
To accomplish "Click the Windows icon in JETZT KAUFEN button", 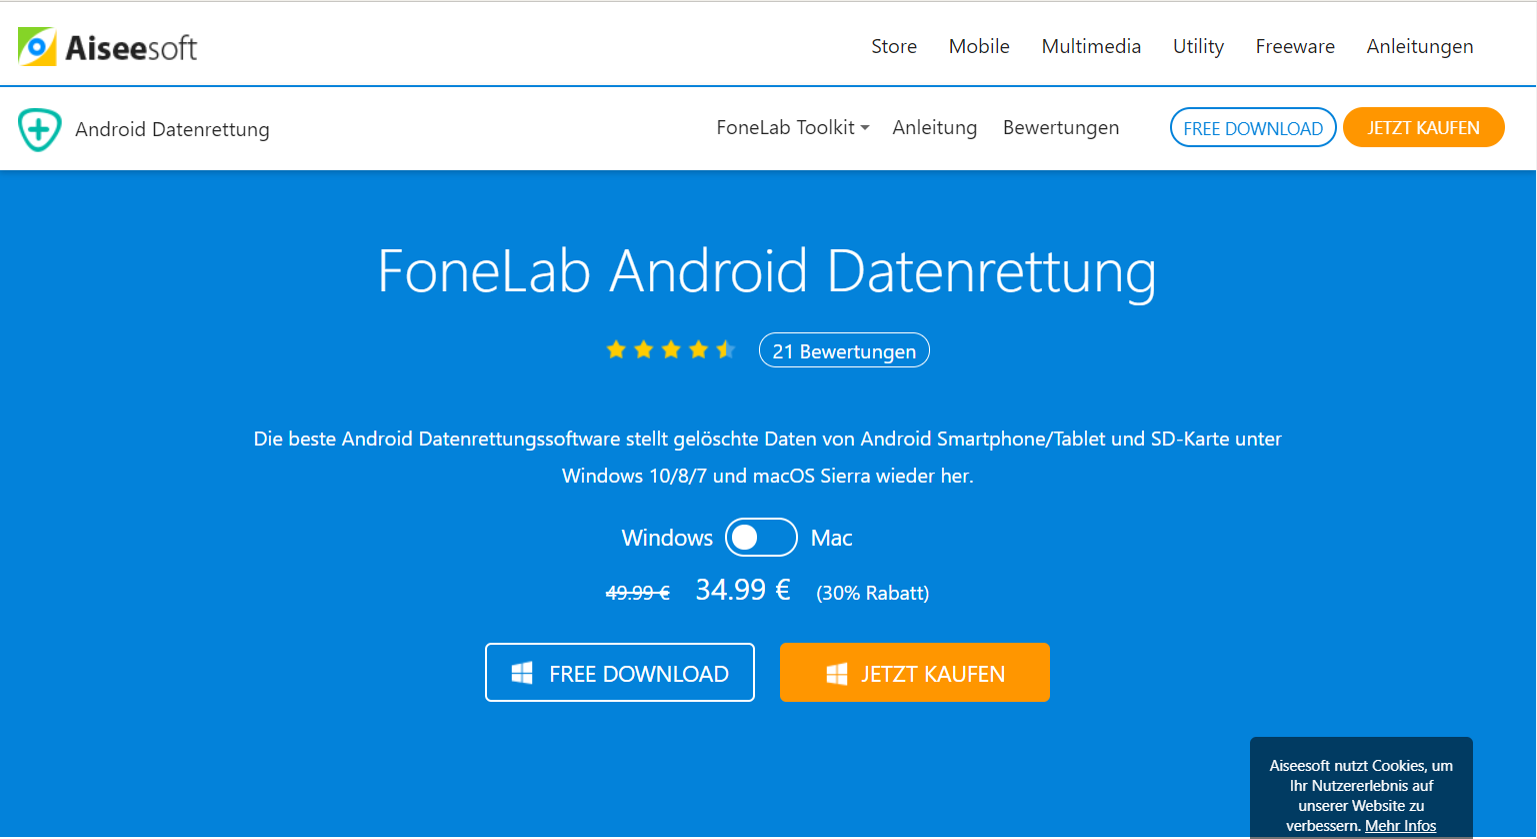I will coord(837,673).
